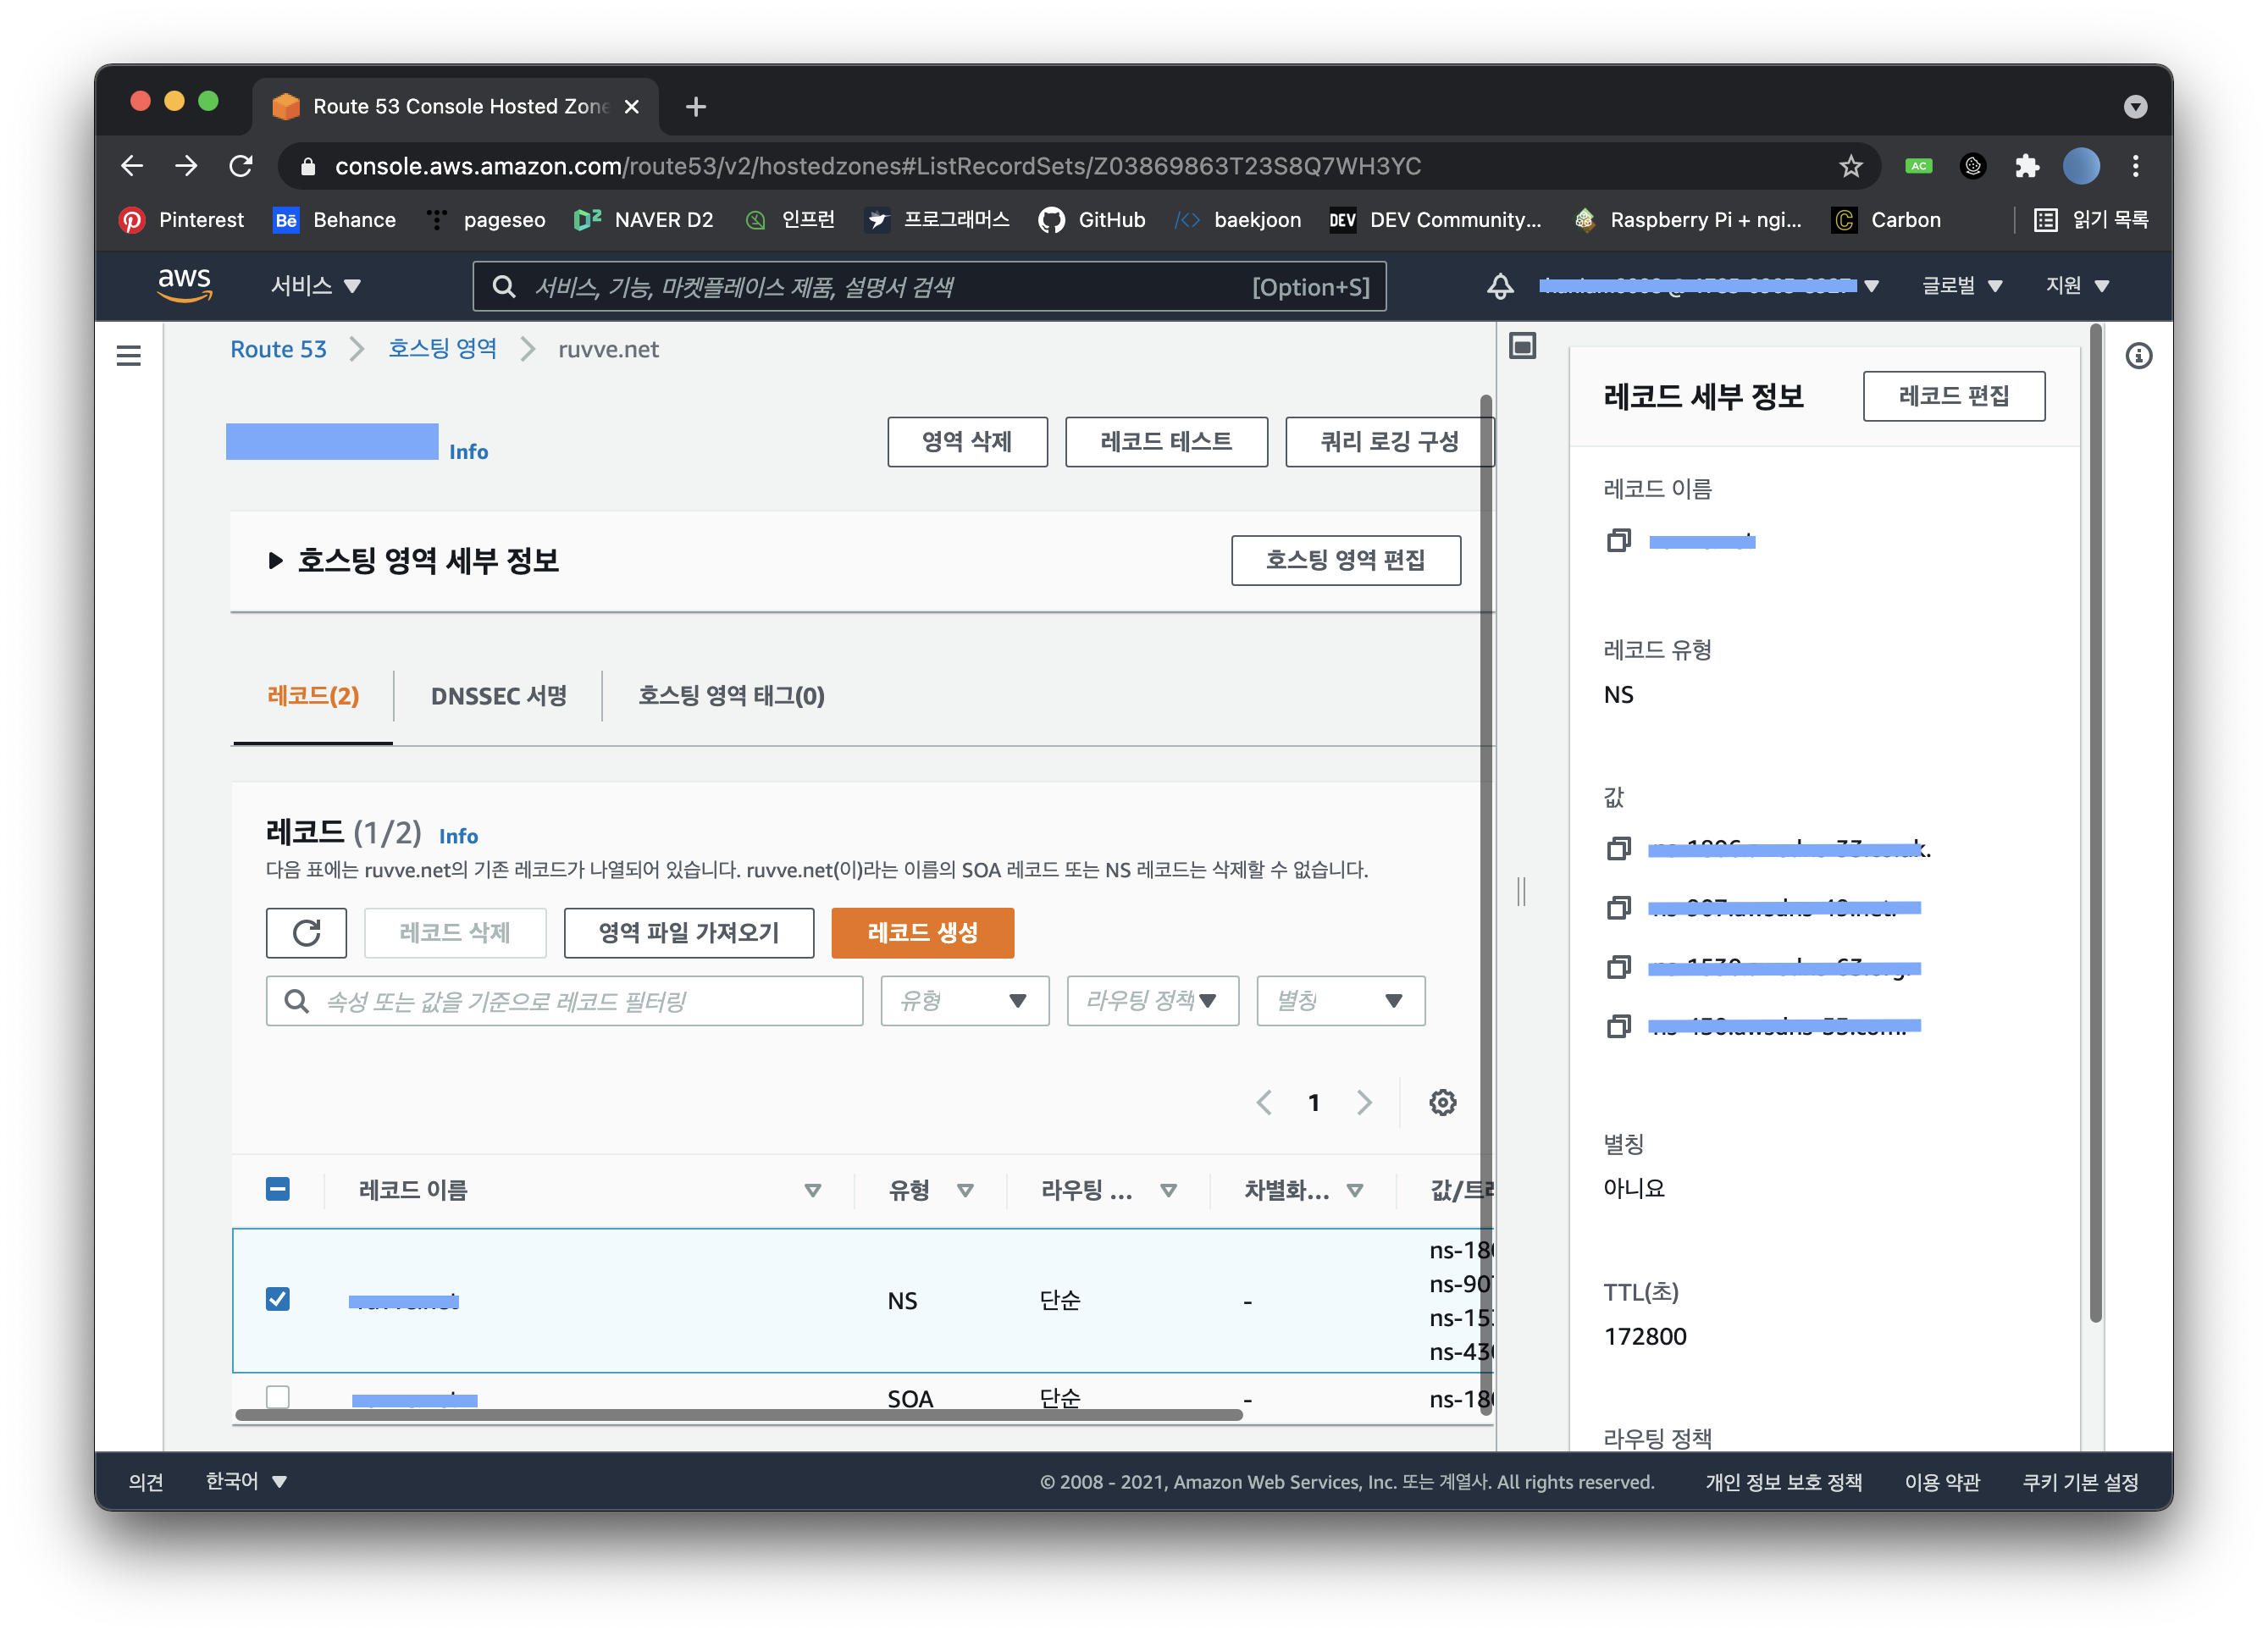This screenshot has height=1636, width=2268.
Task: Click the horizontal scrollbar under the records table
Action: (x=739, y=1415)
